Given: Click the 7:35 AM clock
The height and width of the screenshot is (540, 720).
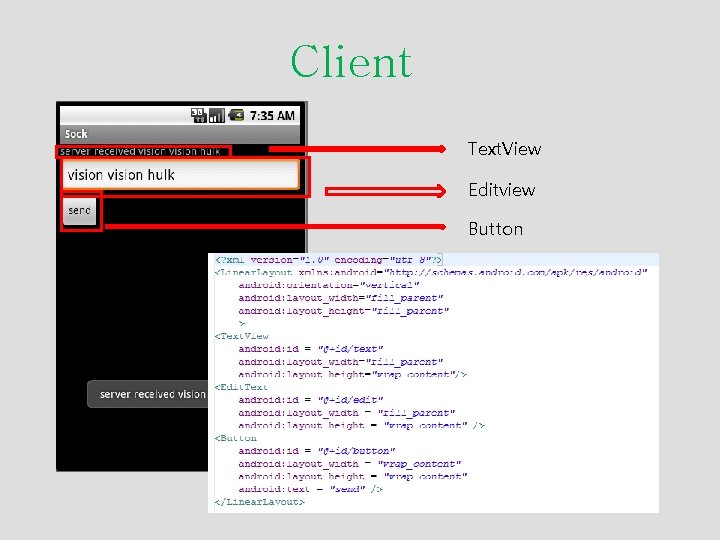Looking at the screenshot, I should click(x=272, y=116).
